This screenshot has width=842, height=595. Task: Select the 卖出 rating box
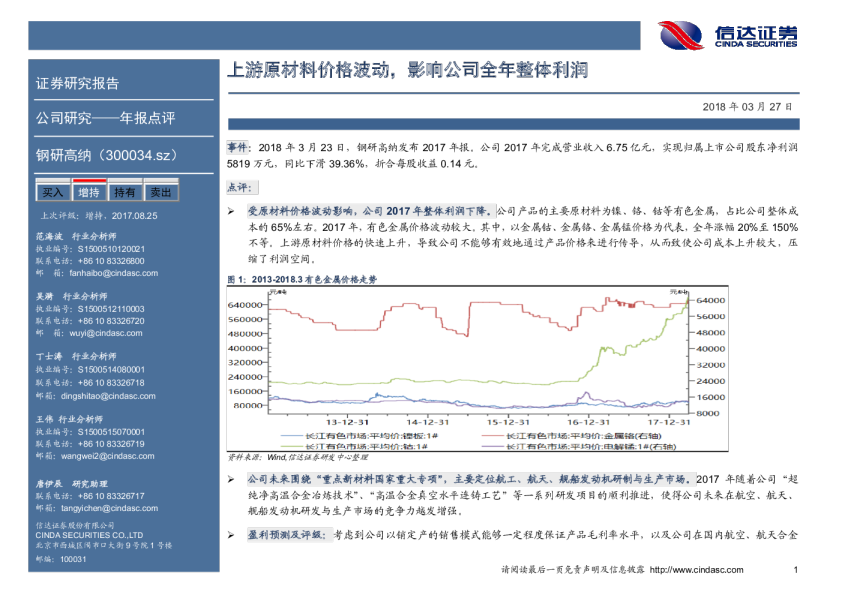(160, 192)
